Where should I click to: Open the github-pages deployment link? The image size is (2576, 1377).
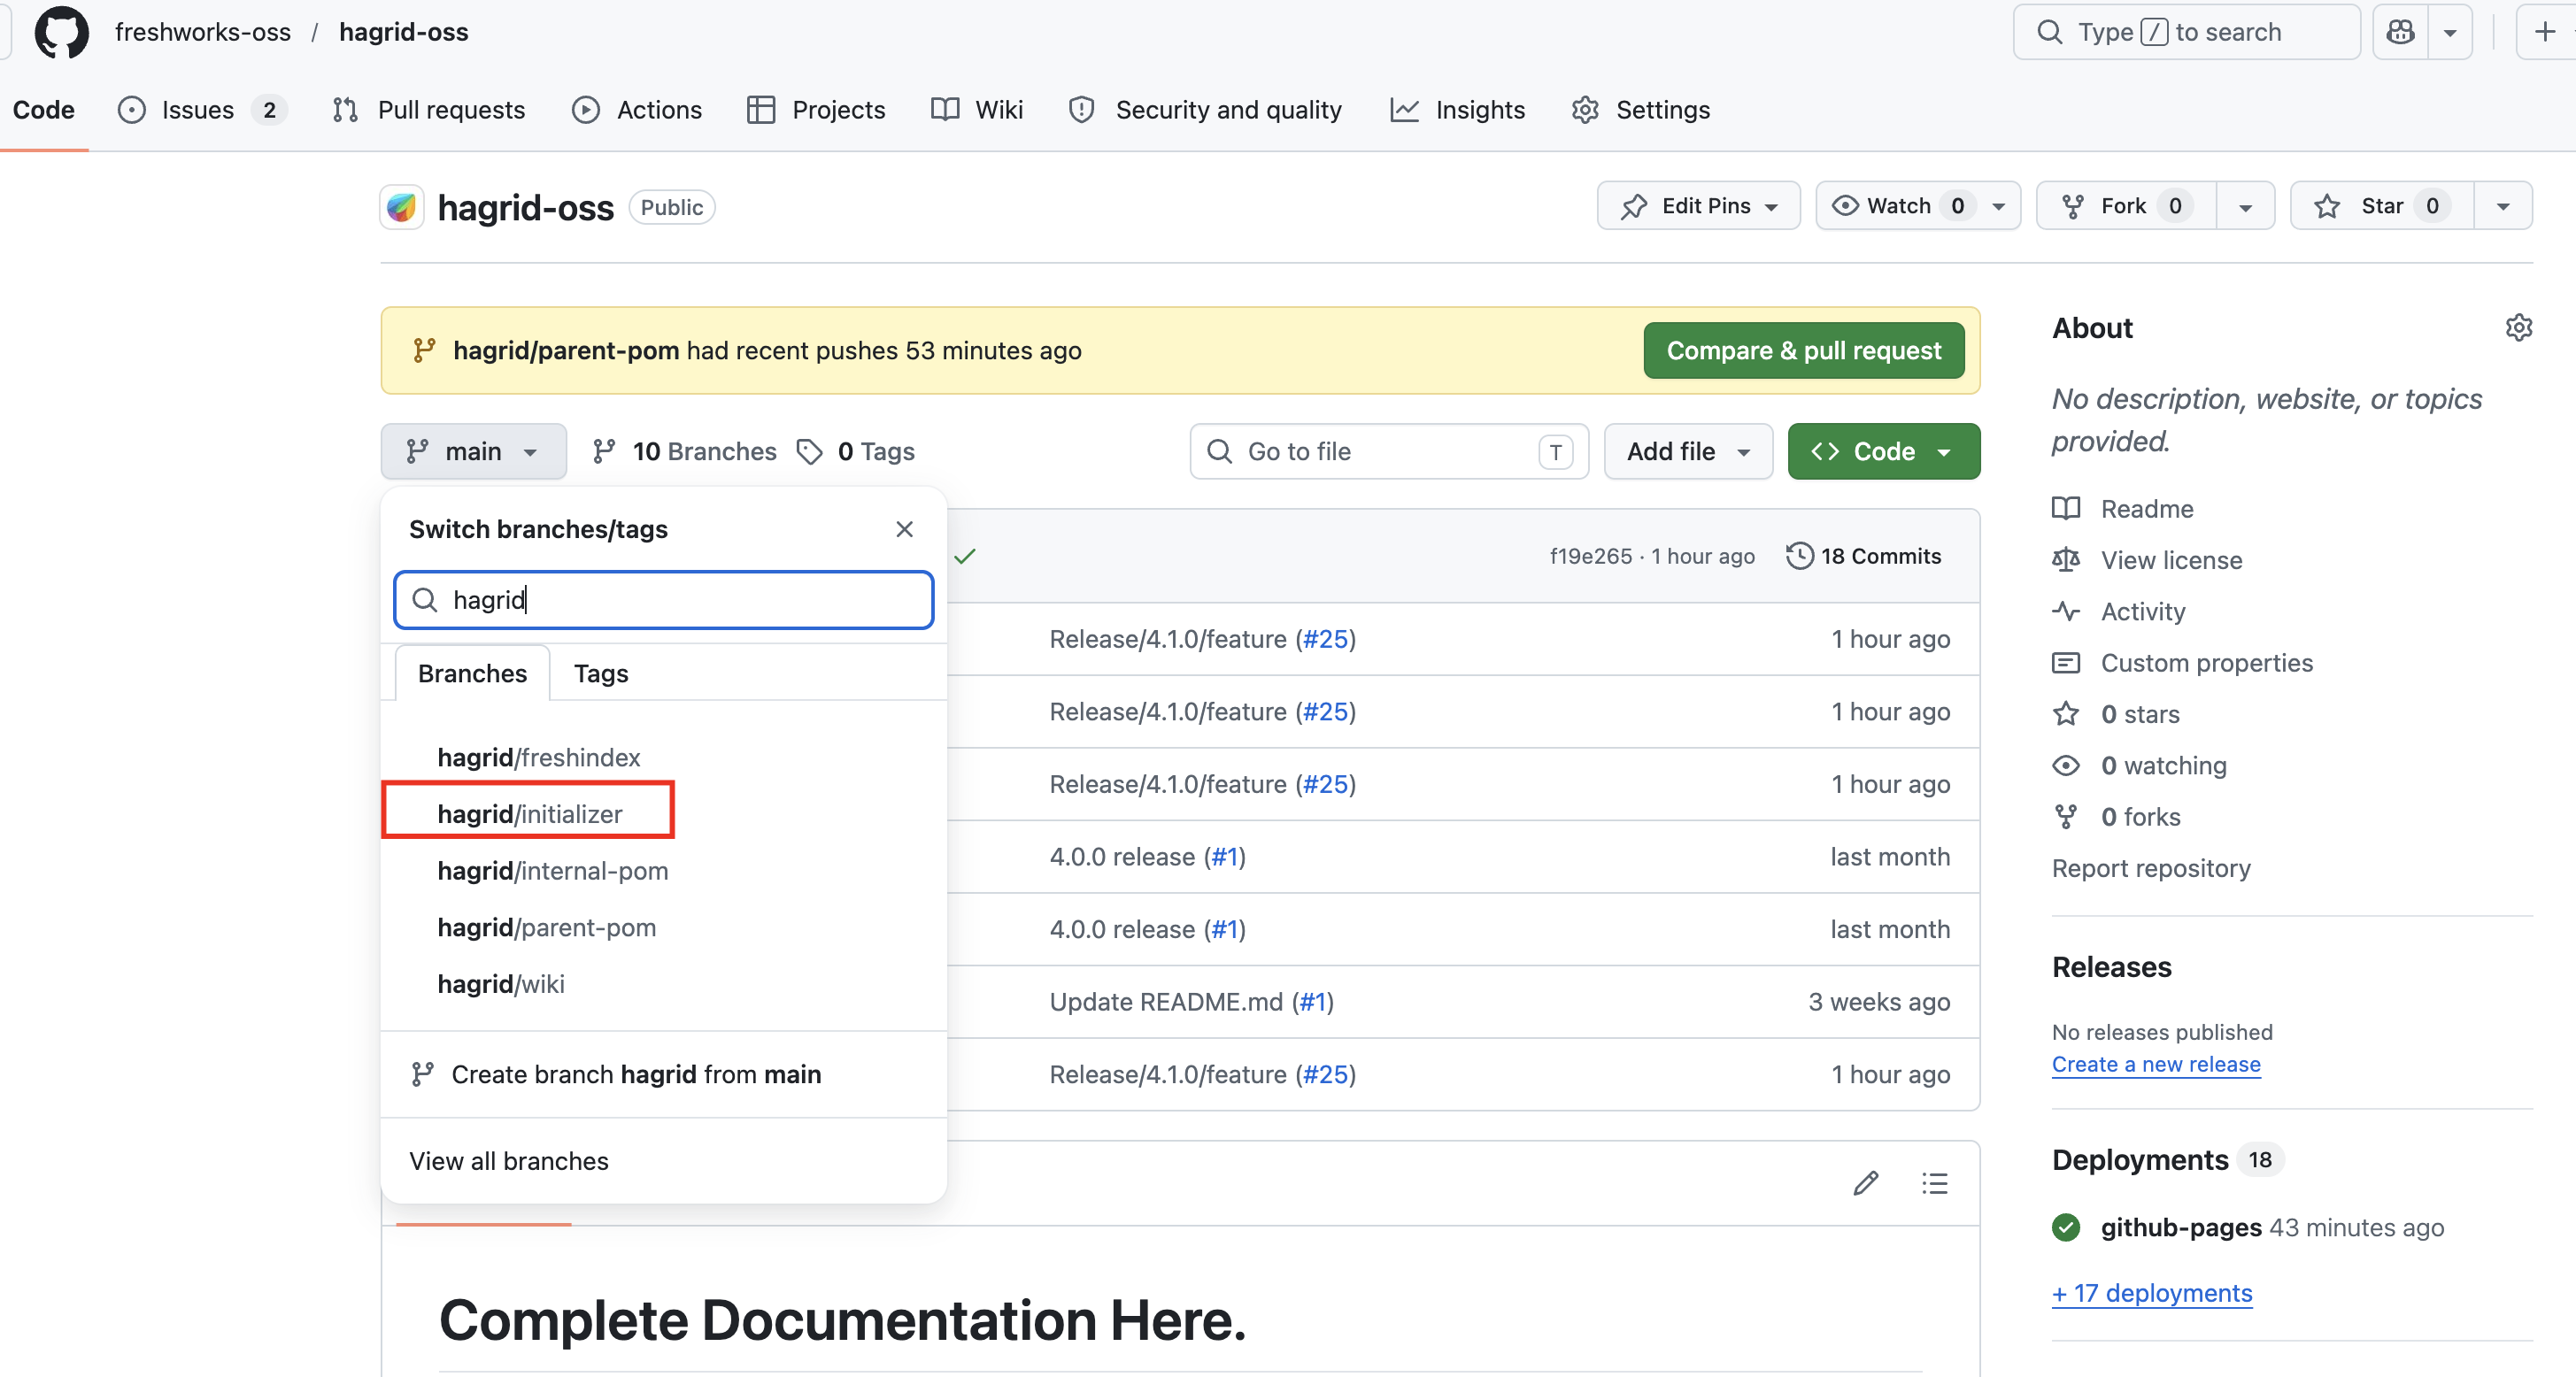click(2181, 1228)
